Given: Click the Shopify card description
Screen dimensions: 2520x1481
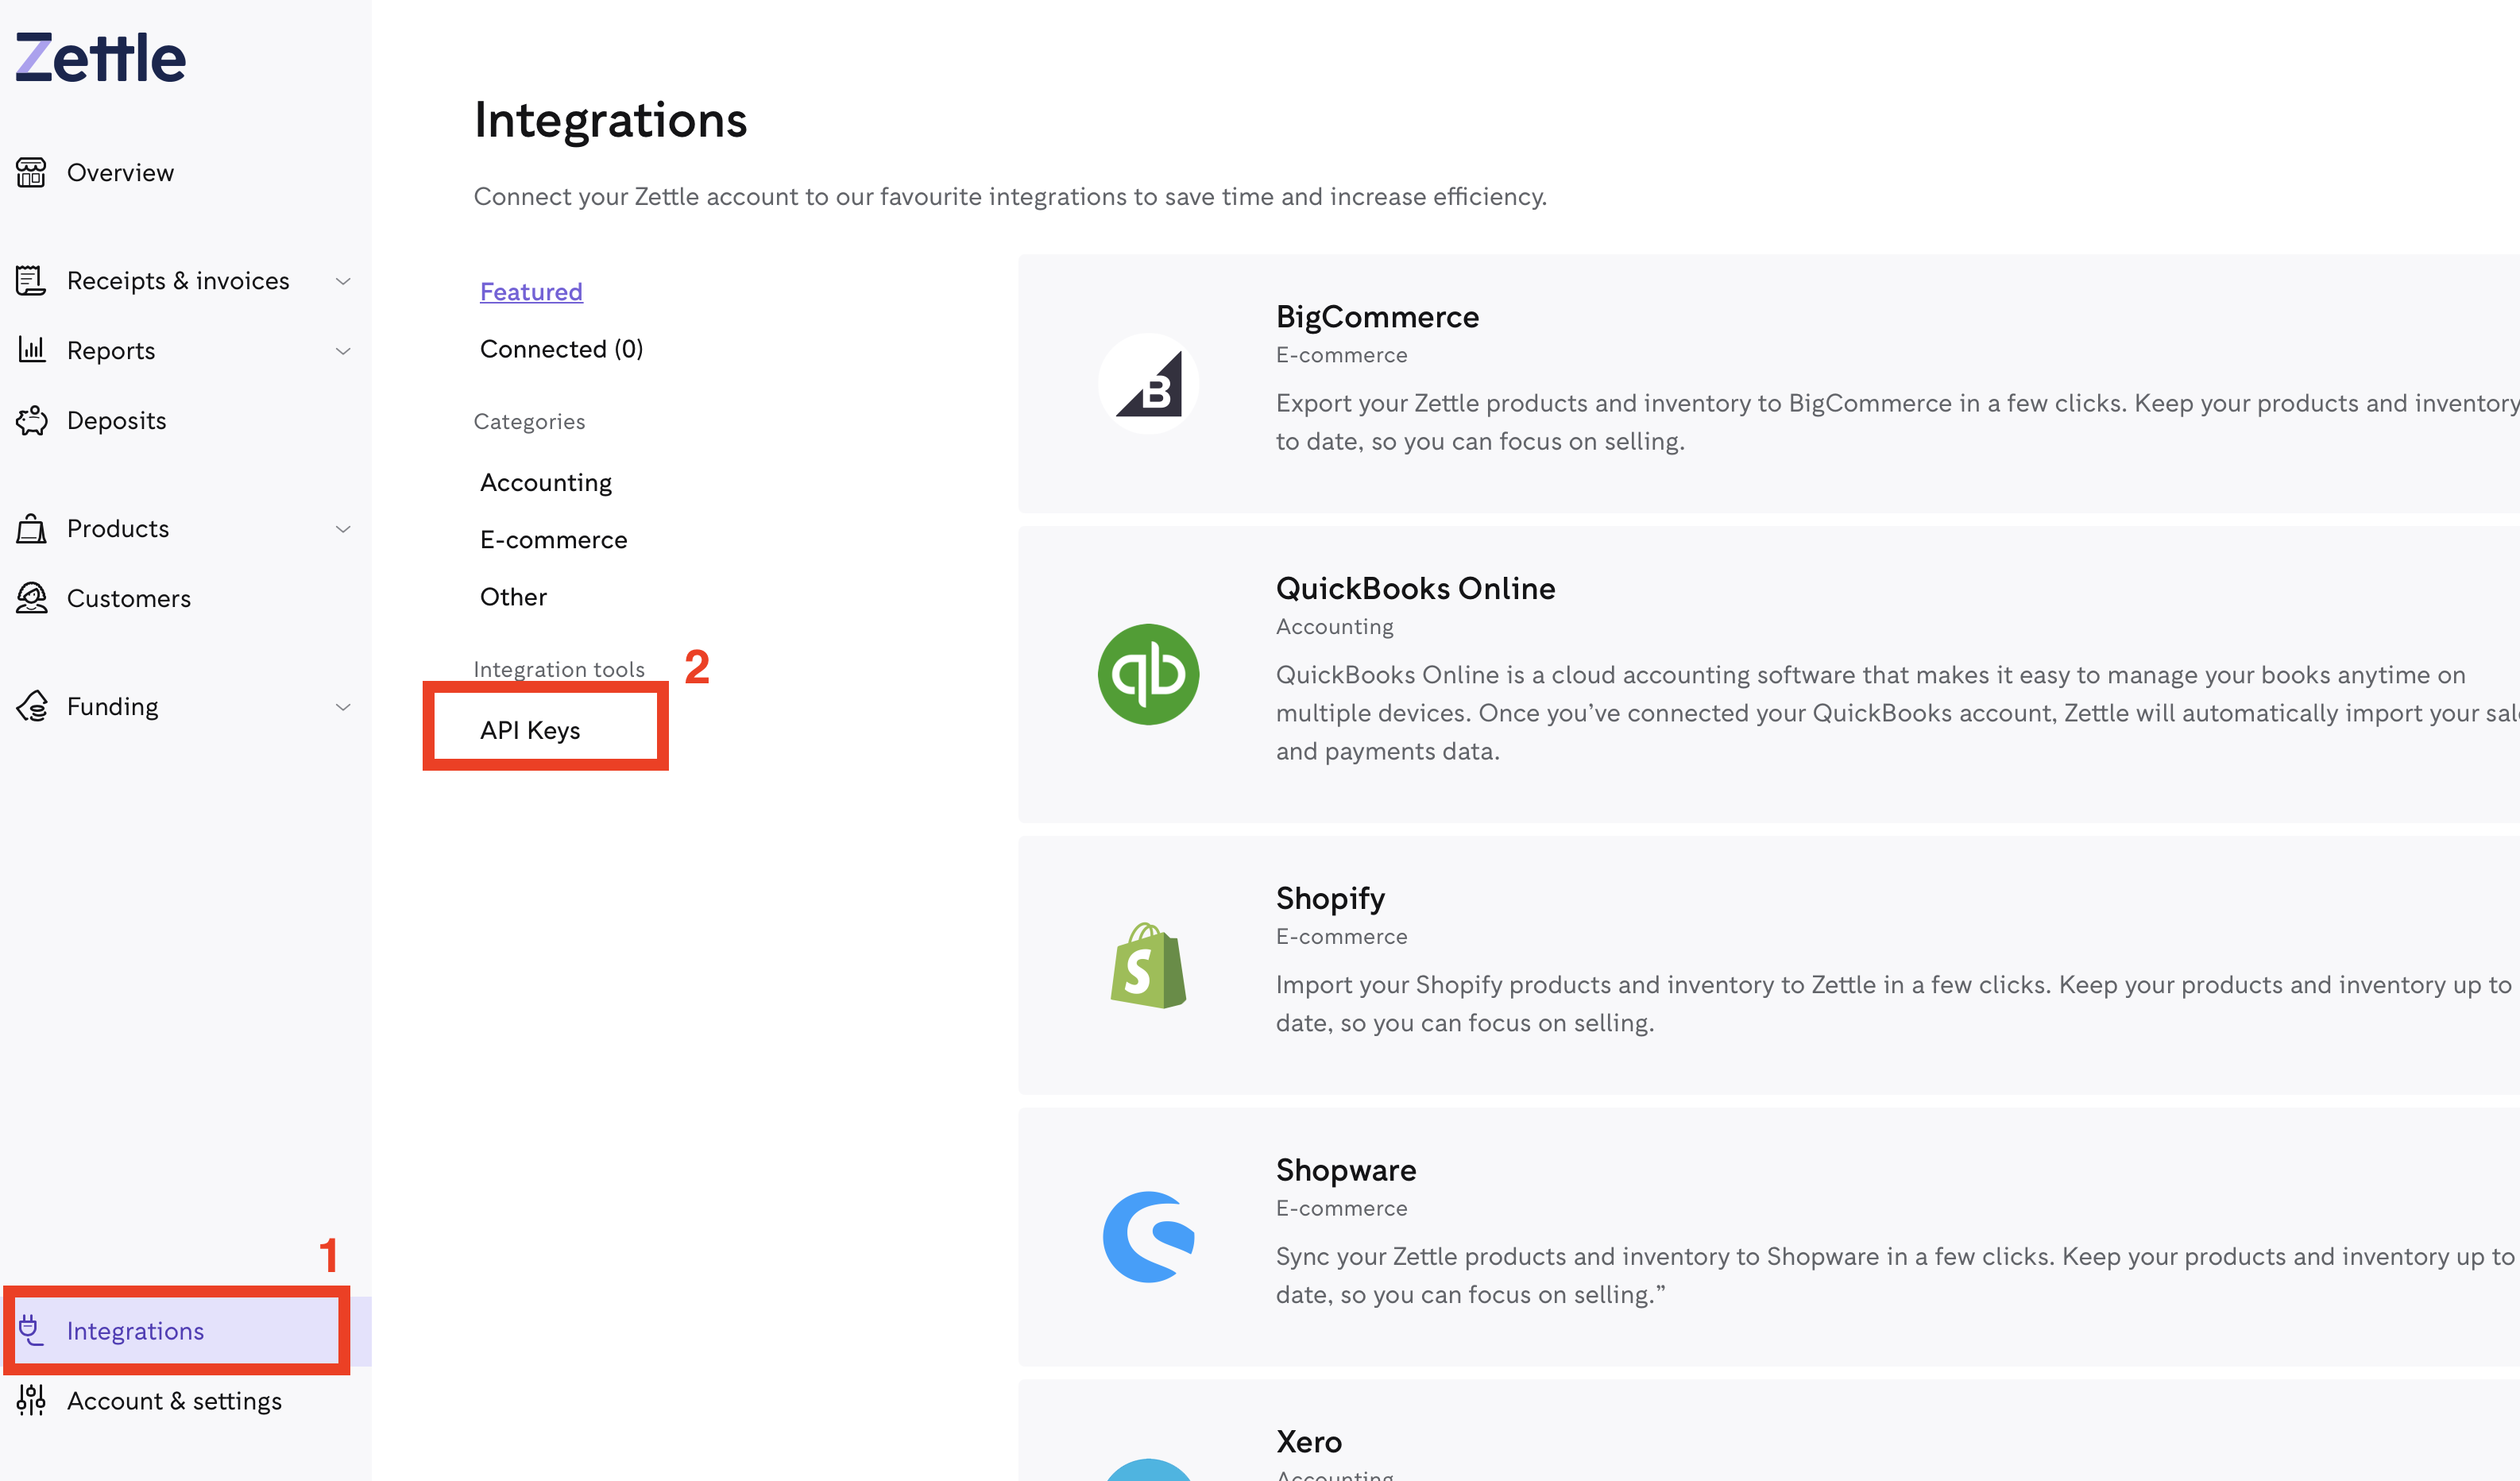Looking at the screenshot, I should point(1895,1003).
